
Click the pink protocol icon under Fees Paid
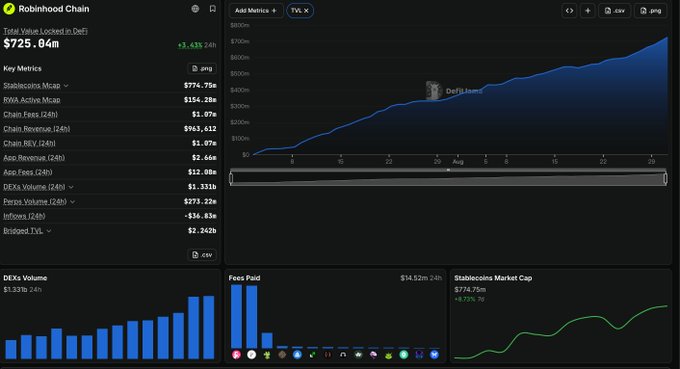(236, 355)
